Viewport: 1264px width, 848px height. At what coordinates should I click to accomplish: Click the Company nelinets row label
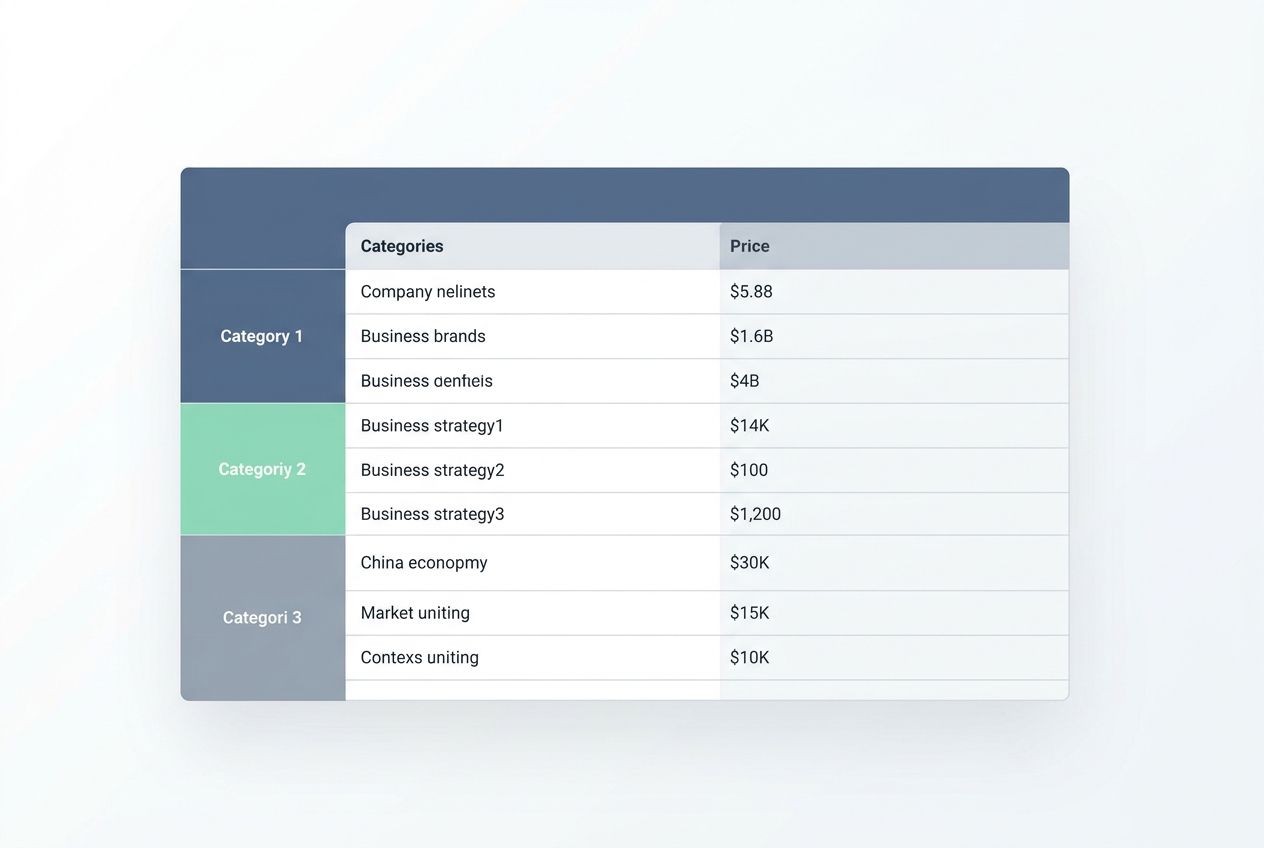click(427, 291)
